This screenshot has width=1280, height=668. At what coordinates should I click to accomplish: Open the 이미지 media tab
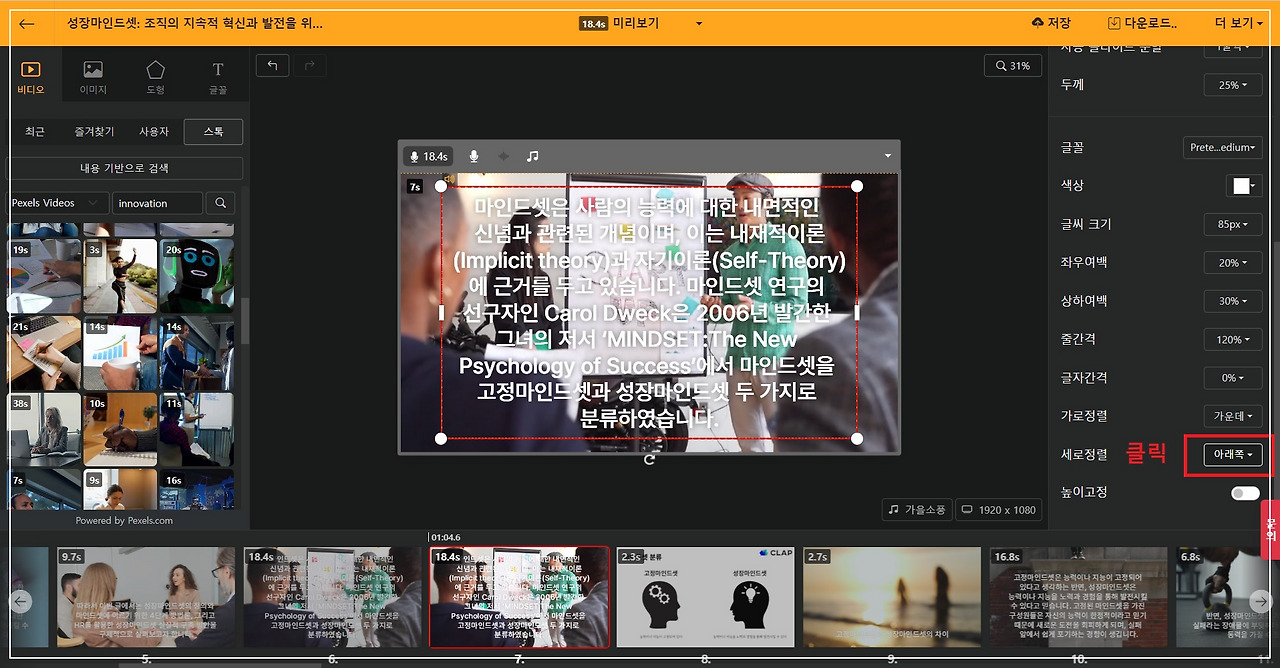93,77
